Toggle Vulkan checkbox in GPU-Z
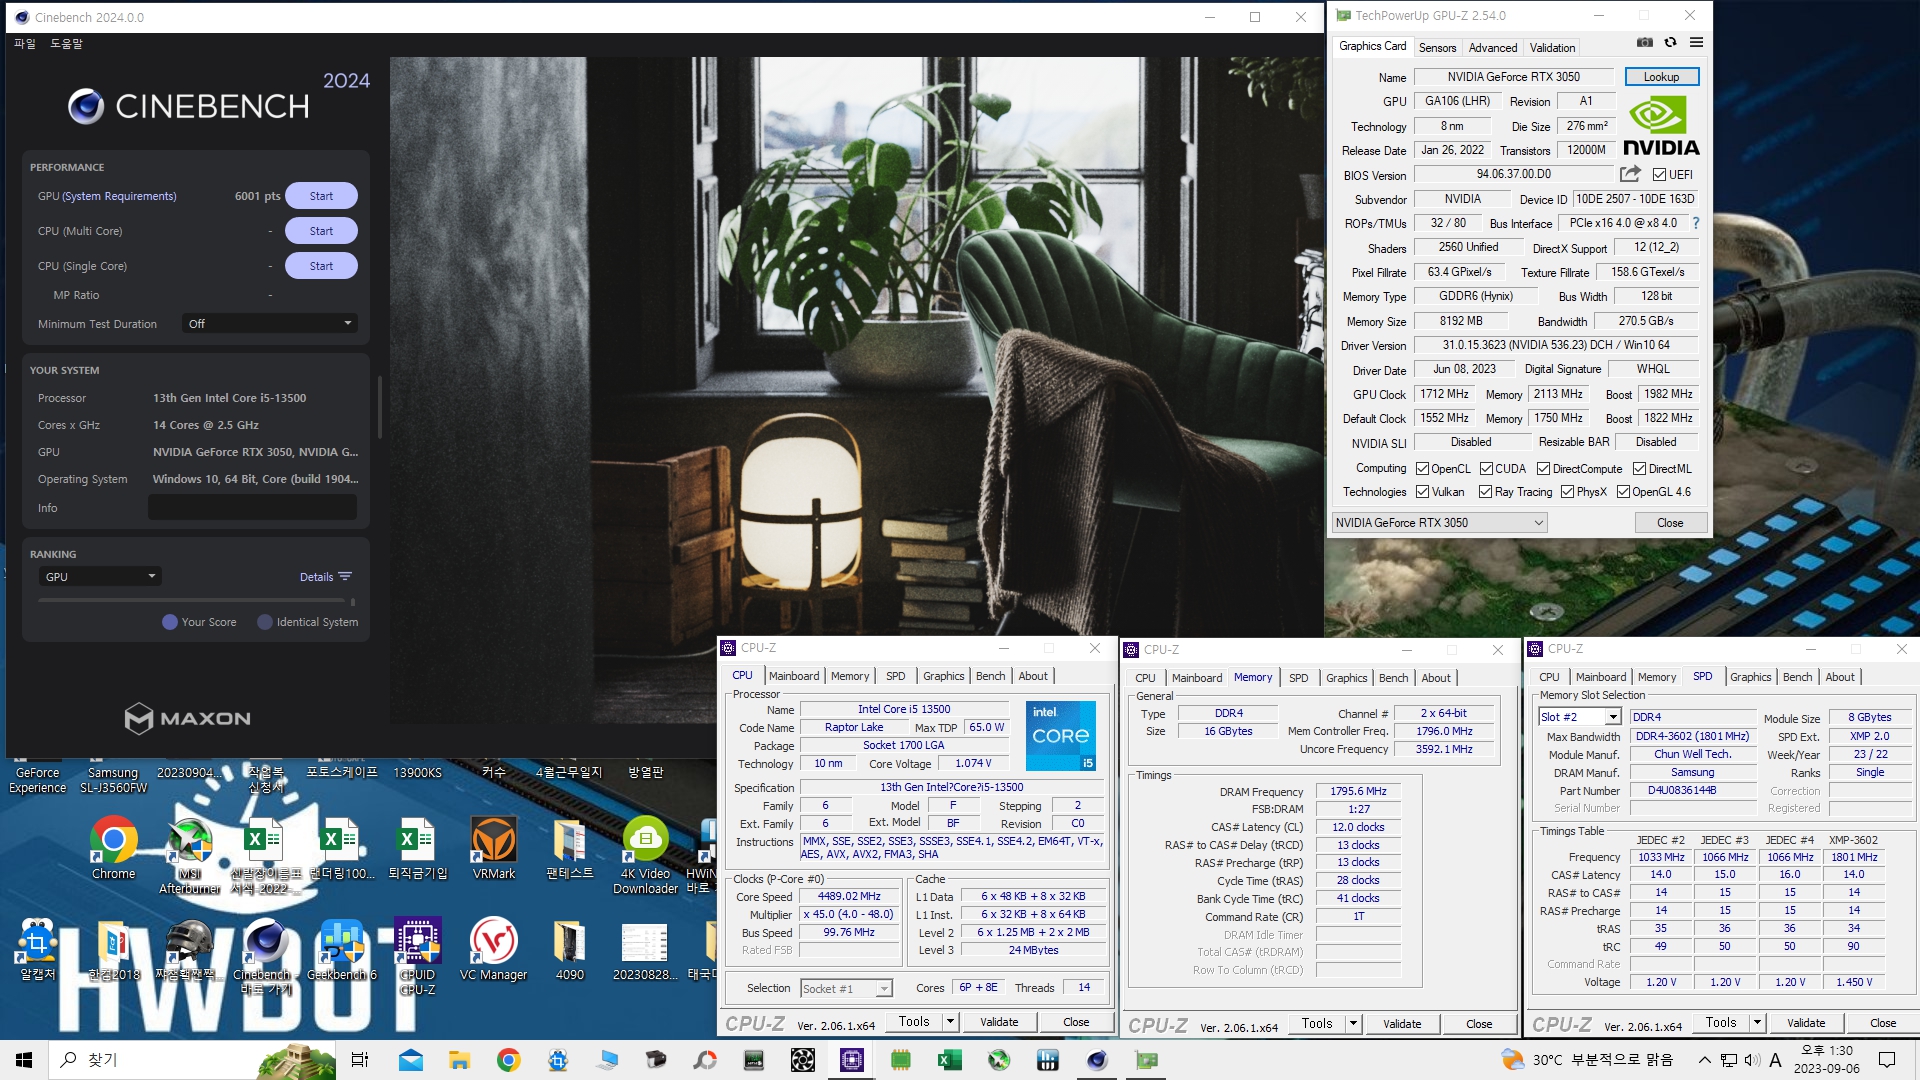The width and height of the screenshot is (1920, 1080). pyautogui.click(x=1422, y=491)
